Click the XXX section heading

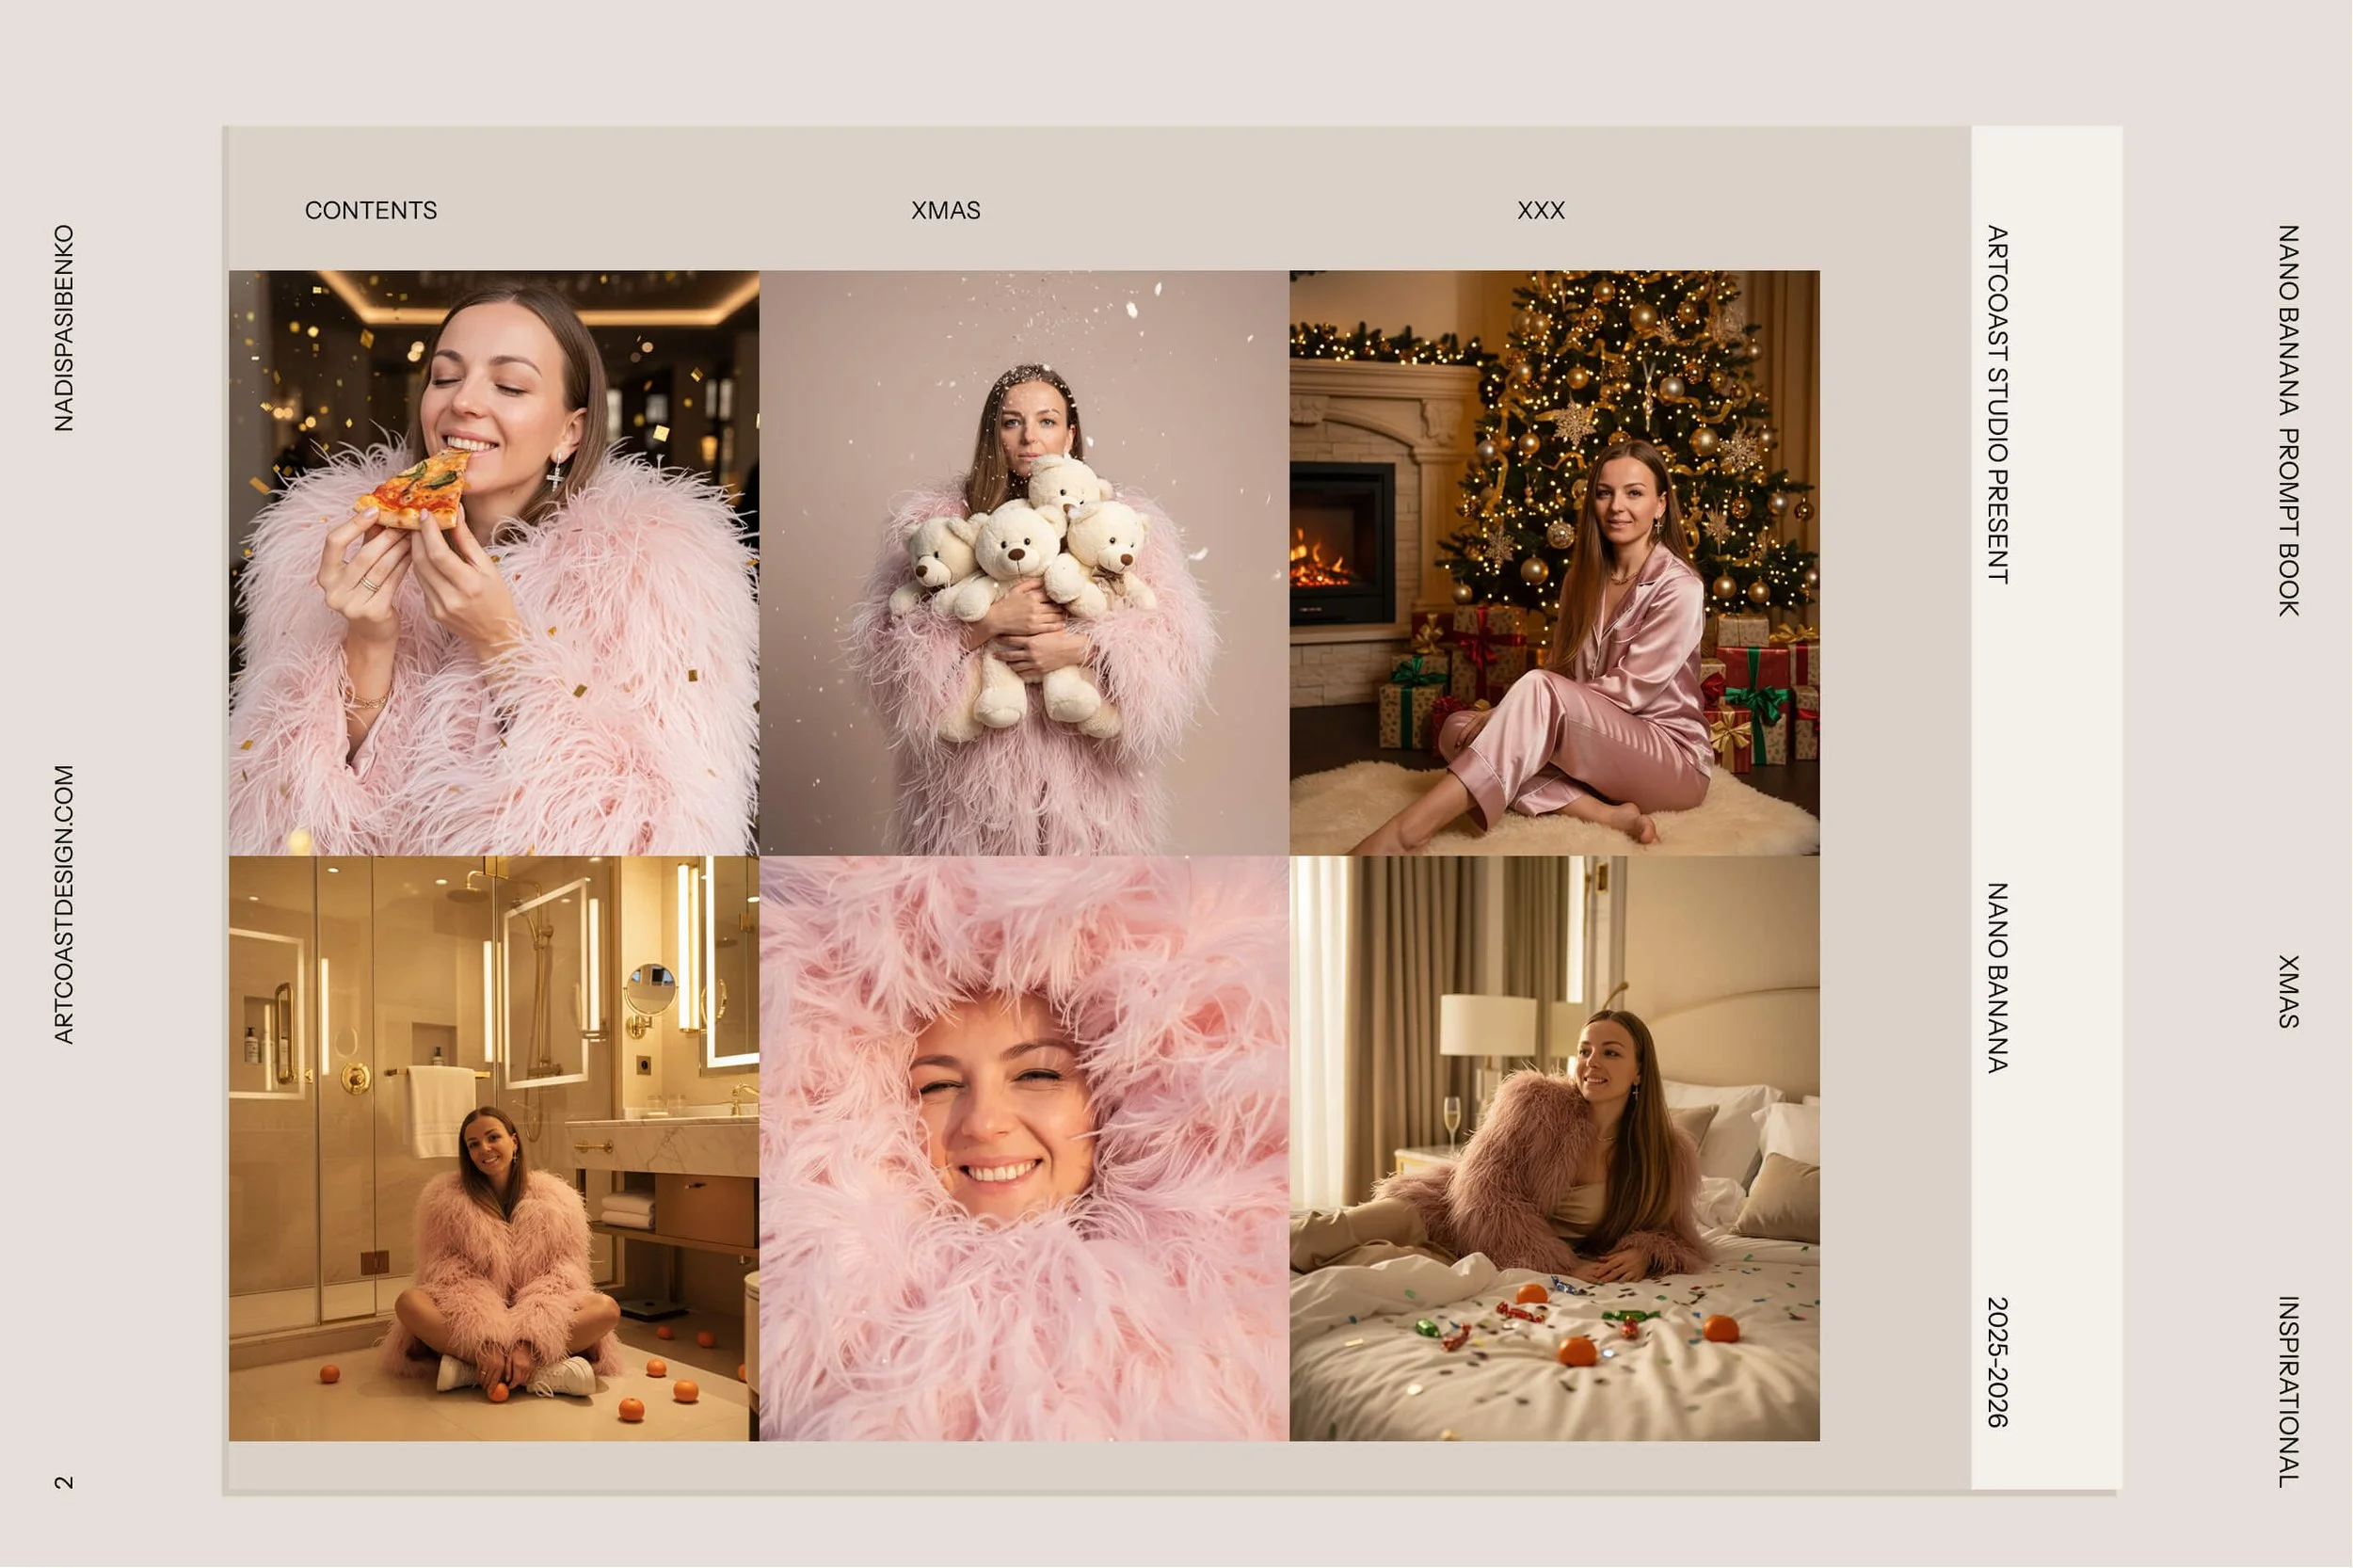[x=1541, y=210]
